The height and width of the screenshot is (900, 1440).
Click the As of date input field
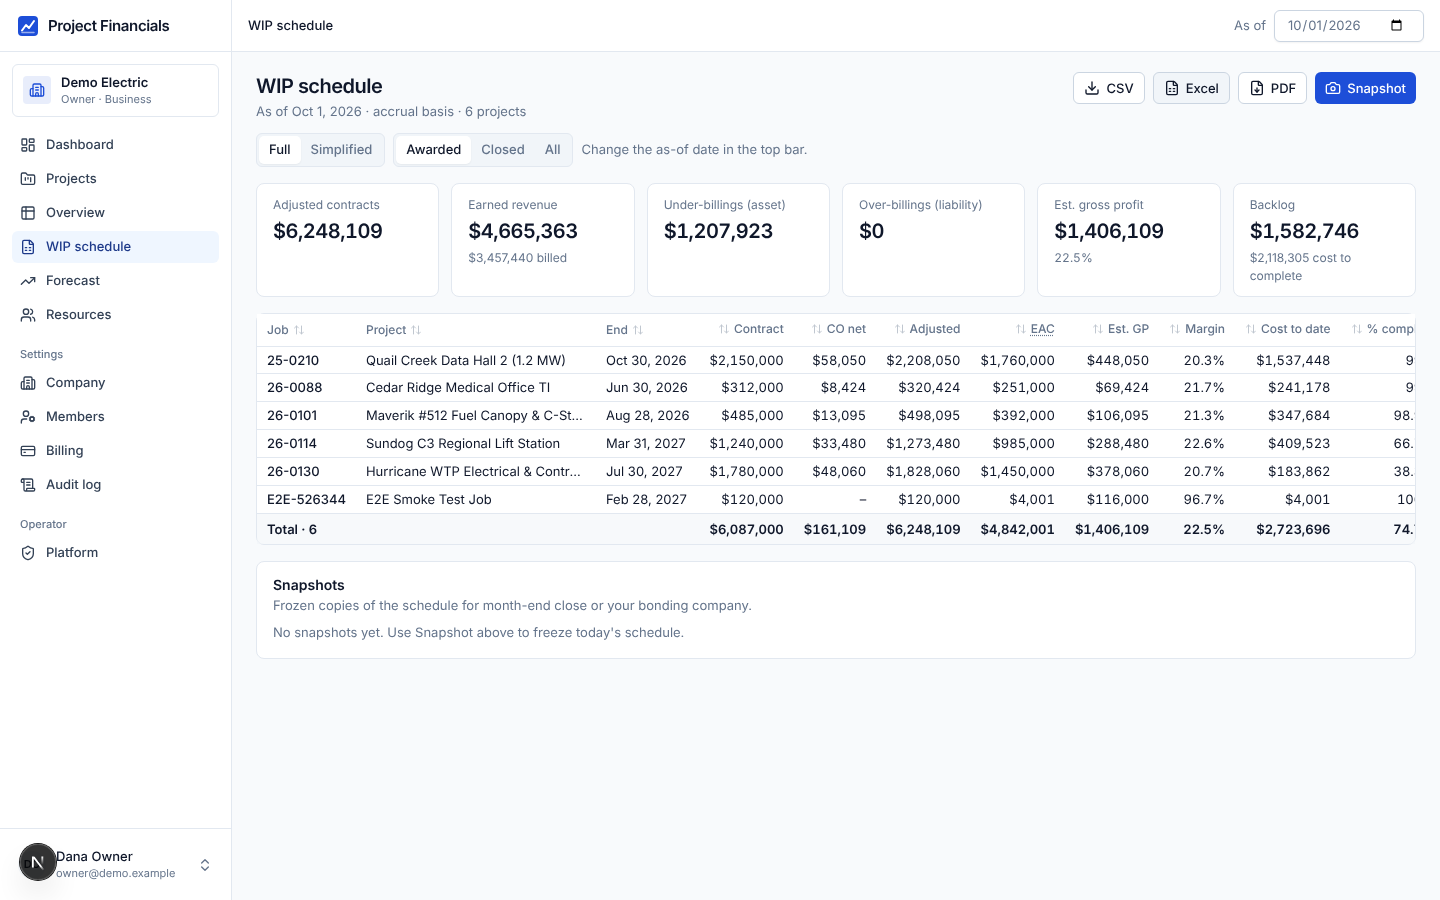coord(1348,26)
